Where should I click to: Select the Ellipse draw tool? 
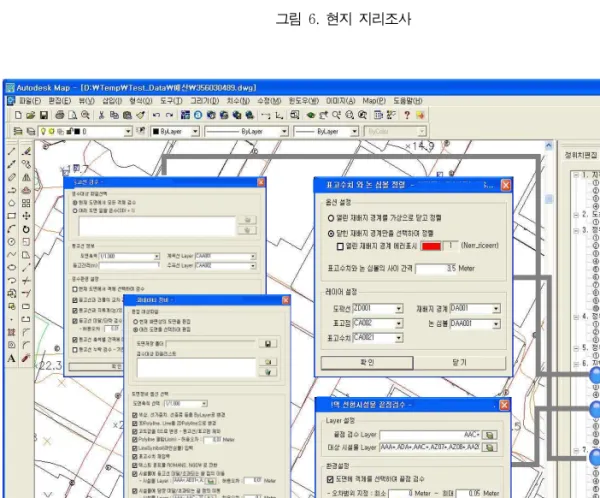click(12, 267)
